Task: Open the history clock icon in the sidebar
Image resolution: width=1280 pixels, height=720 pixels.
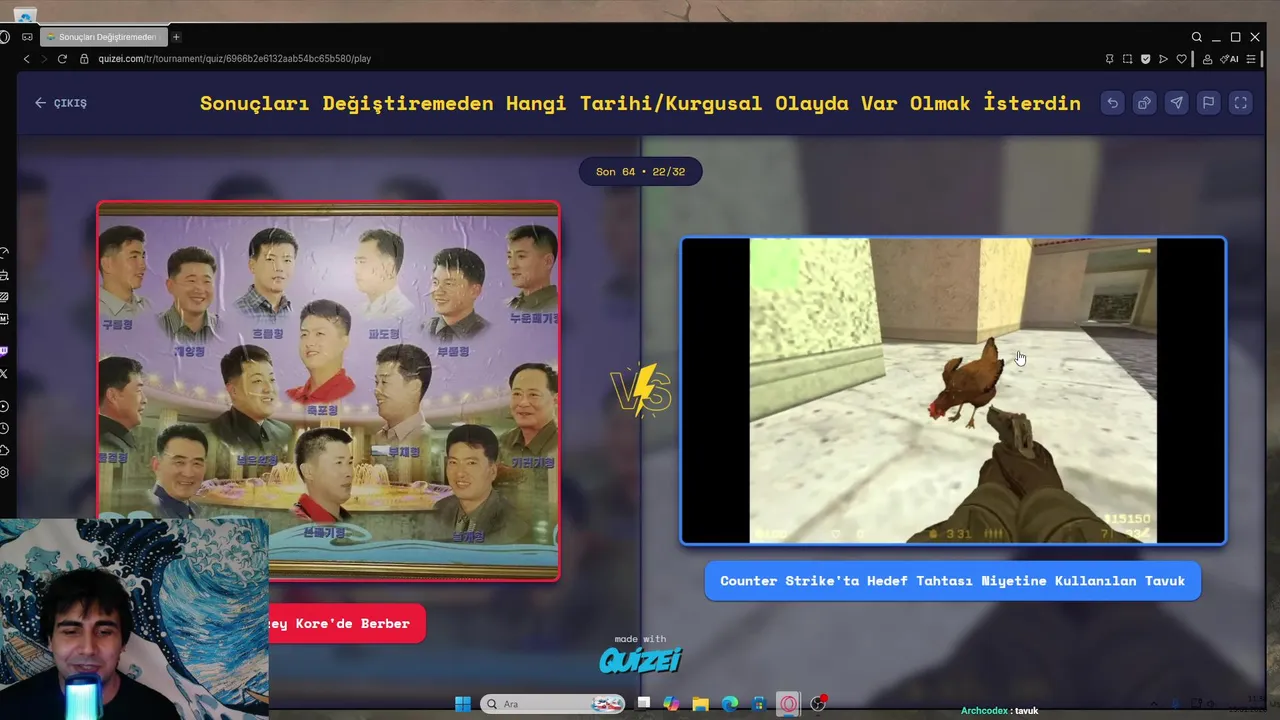Action: click(x=4, y=428)
